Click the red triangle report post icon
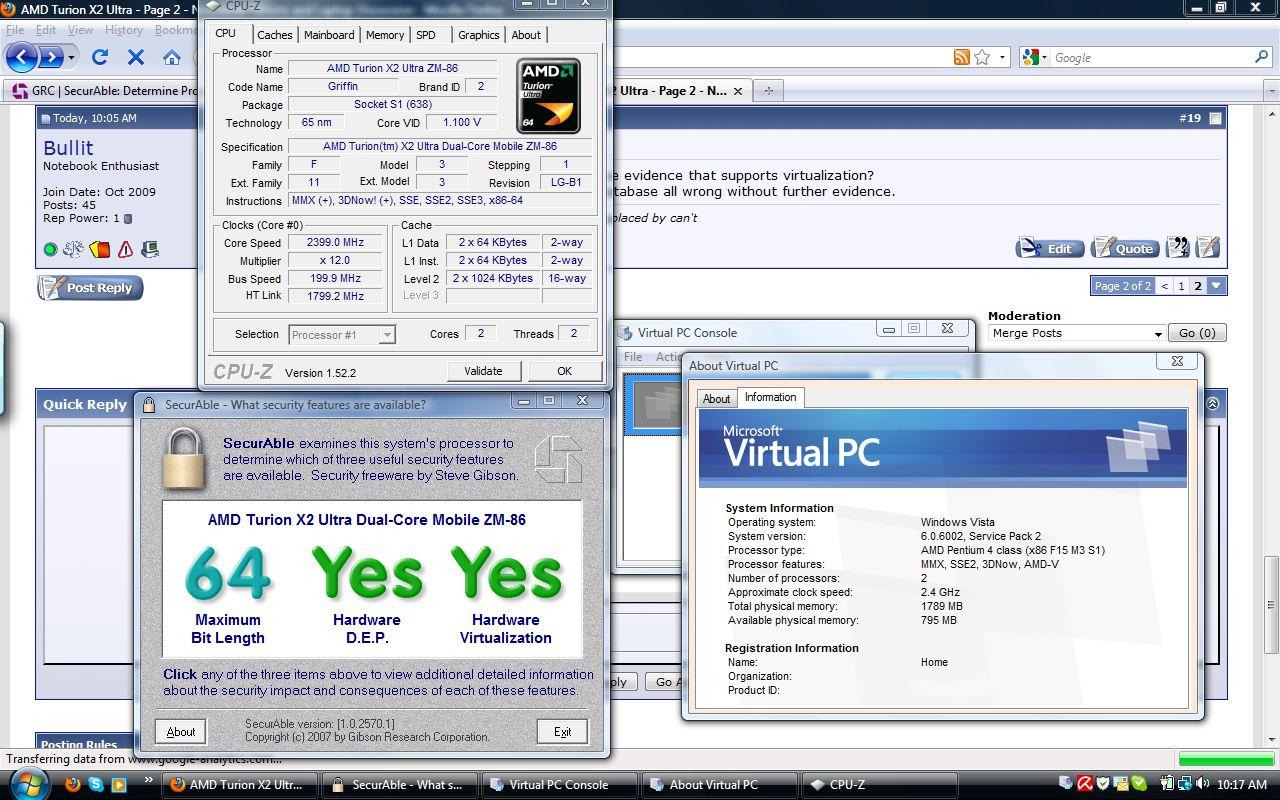The image size is (1280, 800). point(125,249)
